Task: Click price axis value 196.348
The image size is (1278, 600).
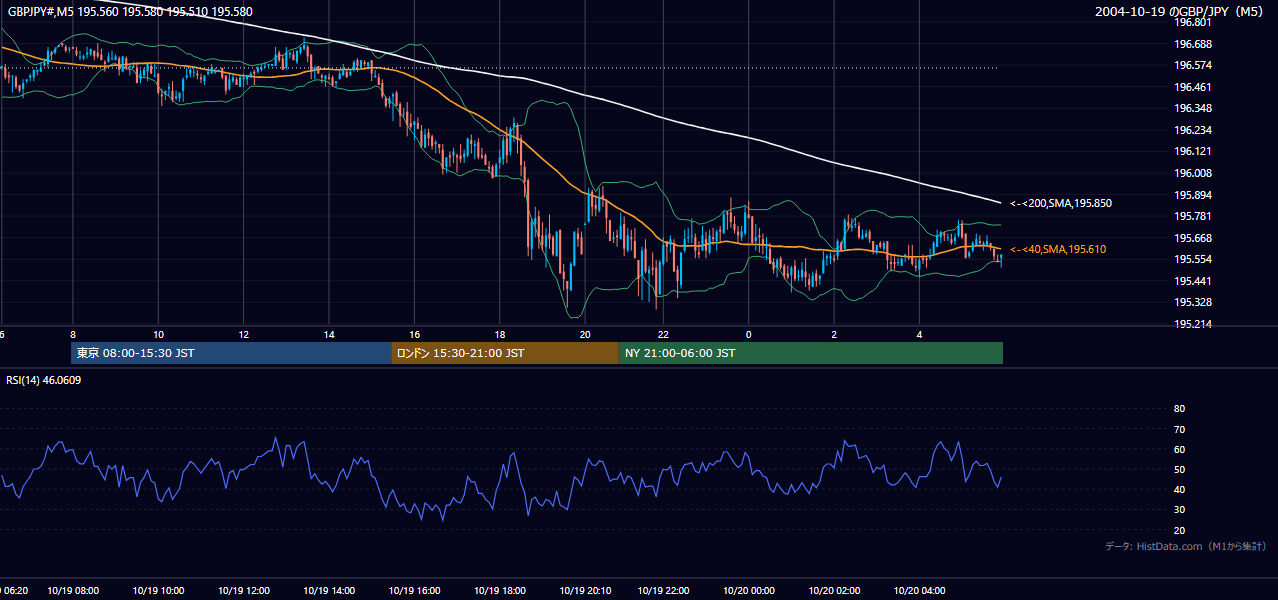Action: coord(1192,108)
